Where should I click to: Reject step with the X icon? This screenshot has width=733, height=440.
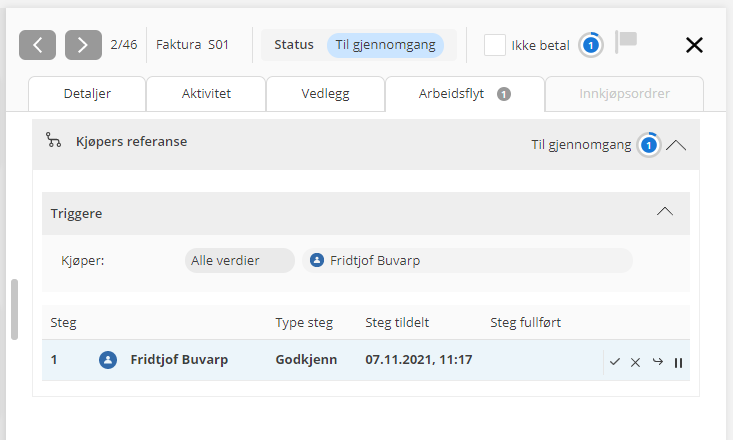tap(635, 361)
